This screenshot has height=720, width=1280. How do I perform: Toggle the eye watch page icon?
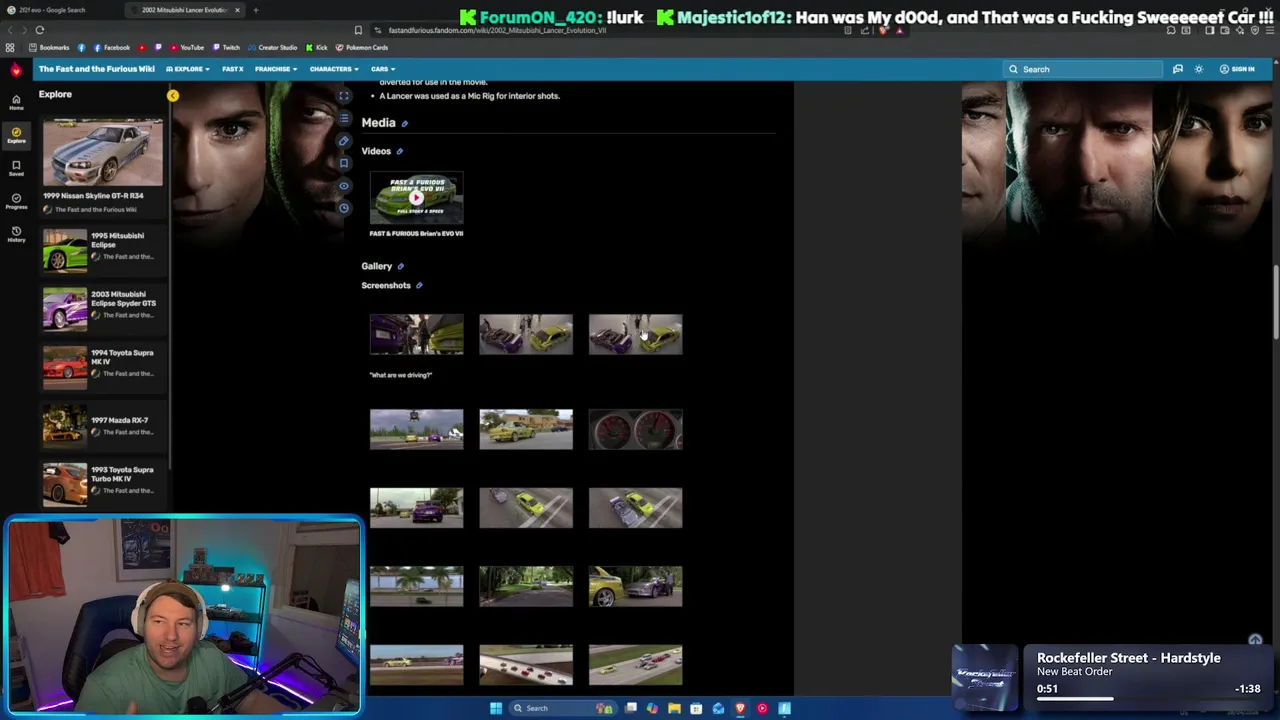343,186
